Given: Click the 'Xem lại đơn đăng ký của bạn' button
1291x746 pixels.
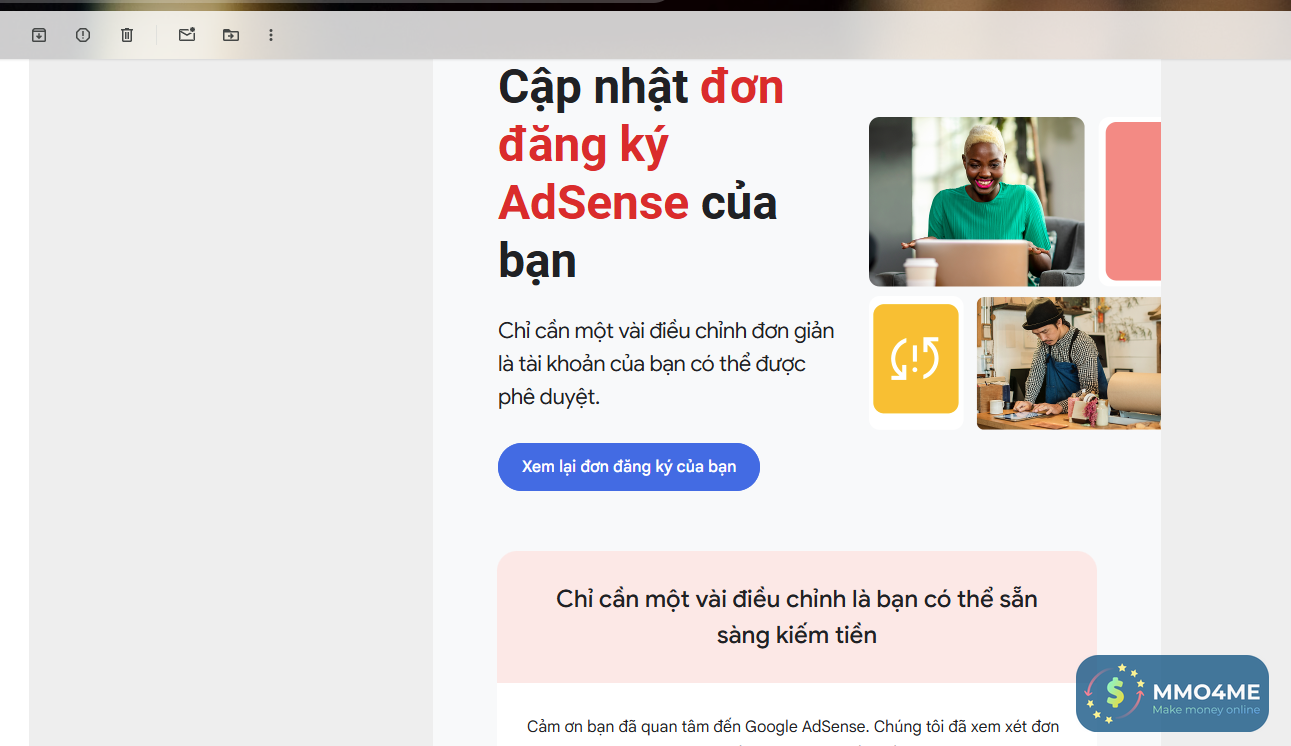Looking at the screenshot, I should point(629,467).
